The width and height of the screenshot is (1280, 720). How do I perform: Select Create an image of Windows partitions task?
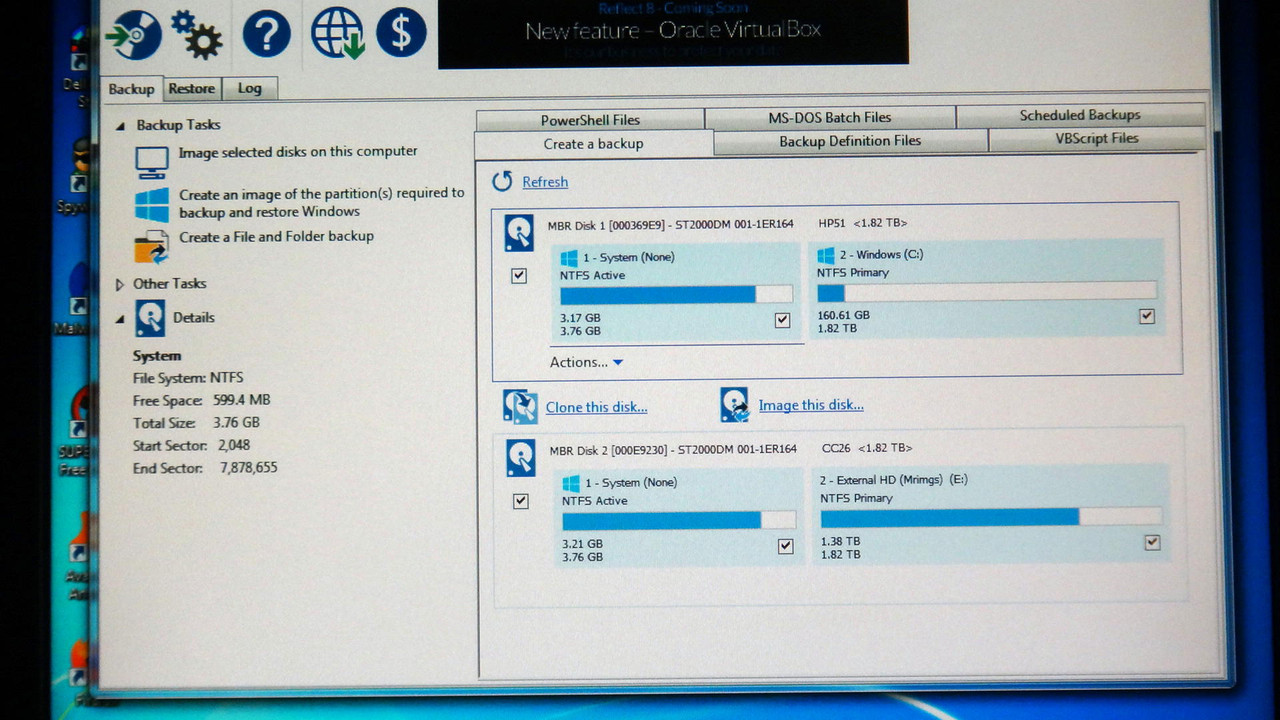coord(322,203)
